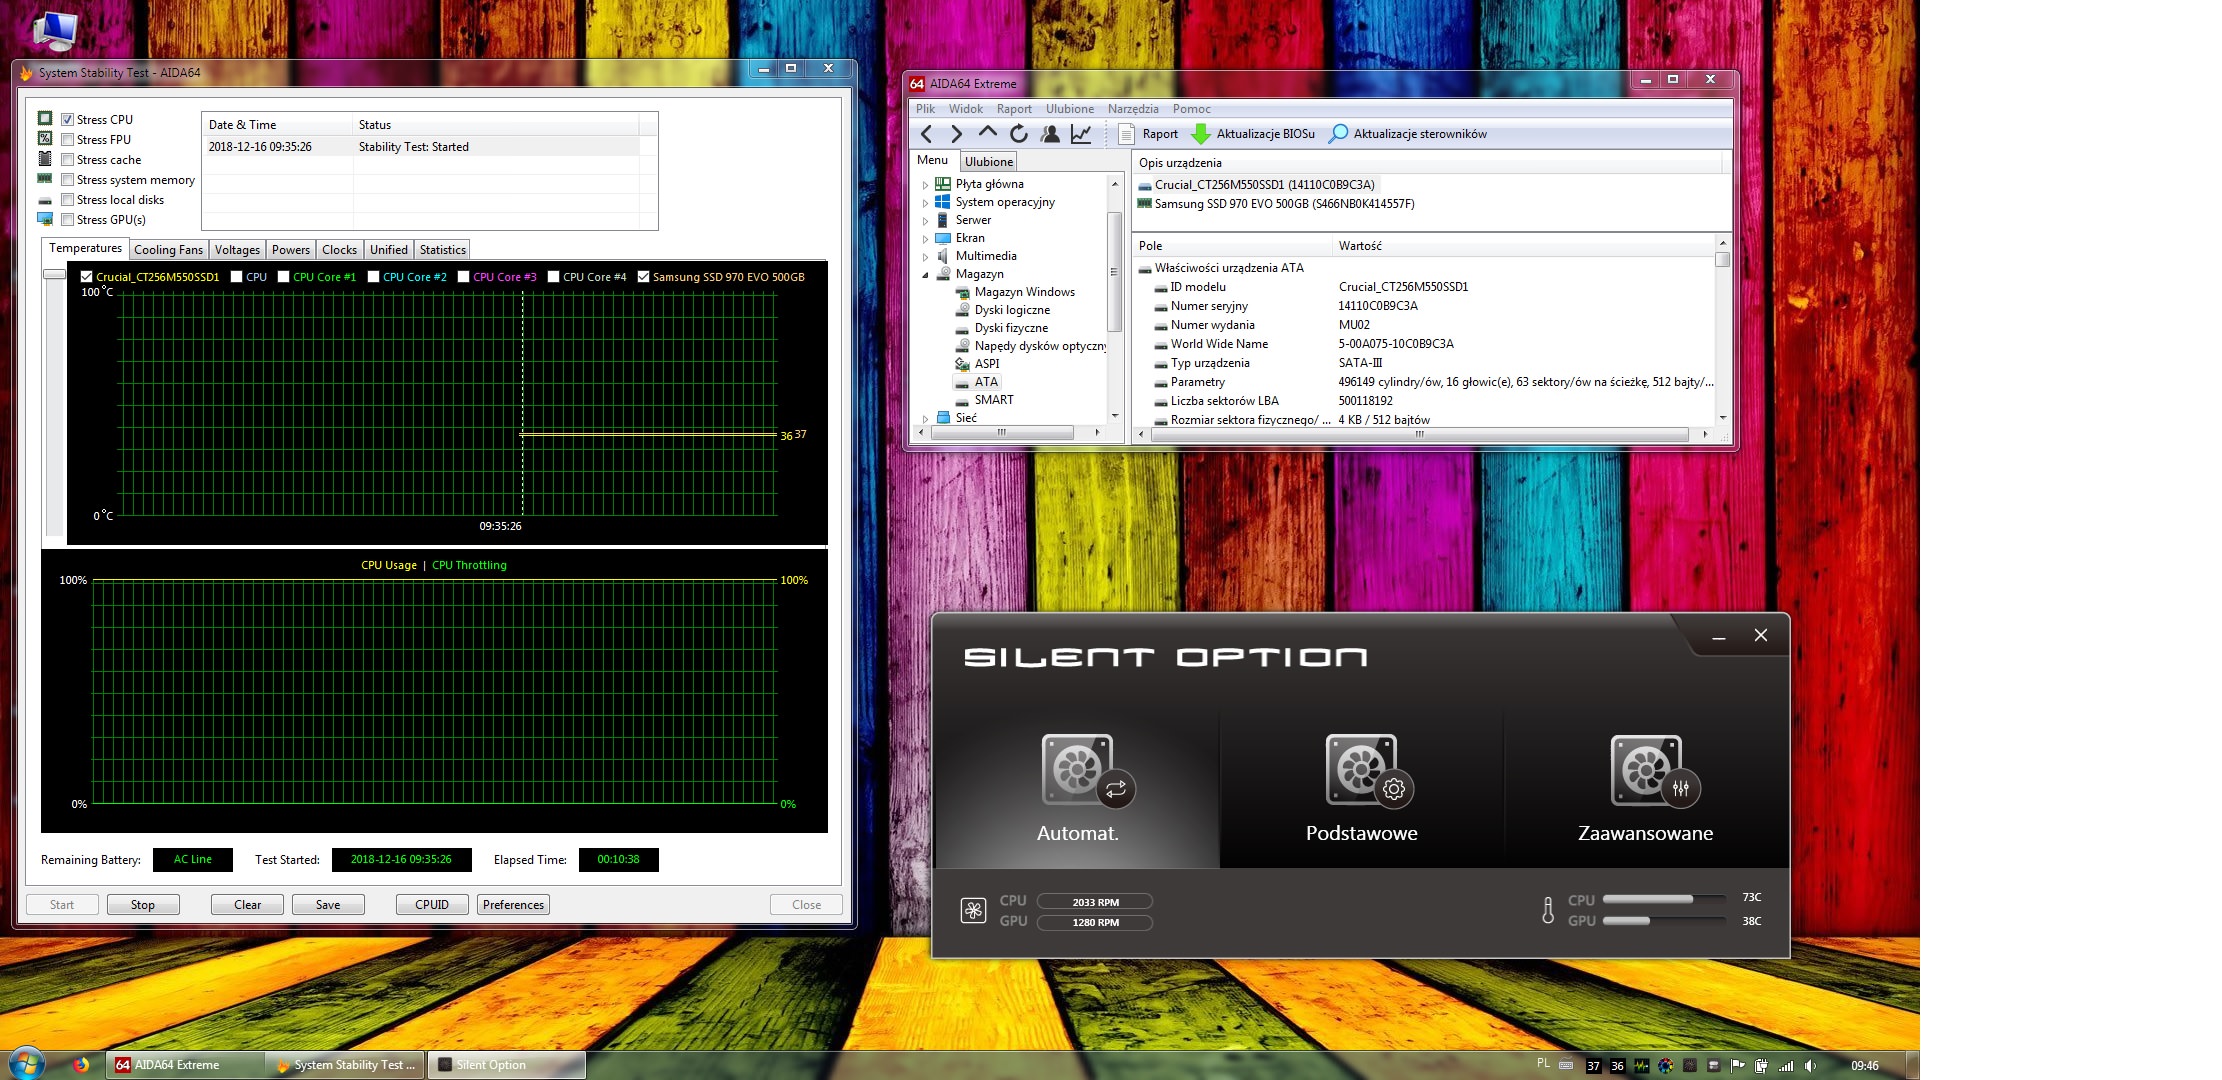Select Automat. fan mode in Silent Option

pyautogui.click(x=1077, y=789)
